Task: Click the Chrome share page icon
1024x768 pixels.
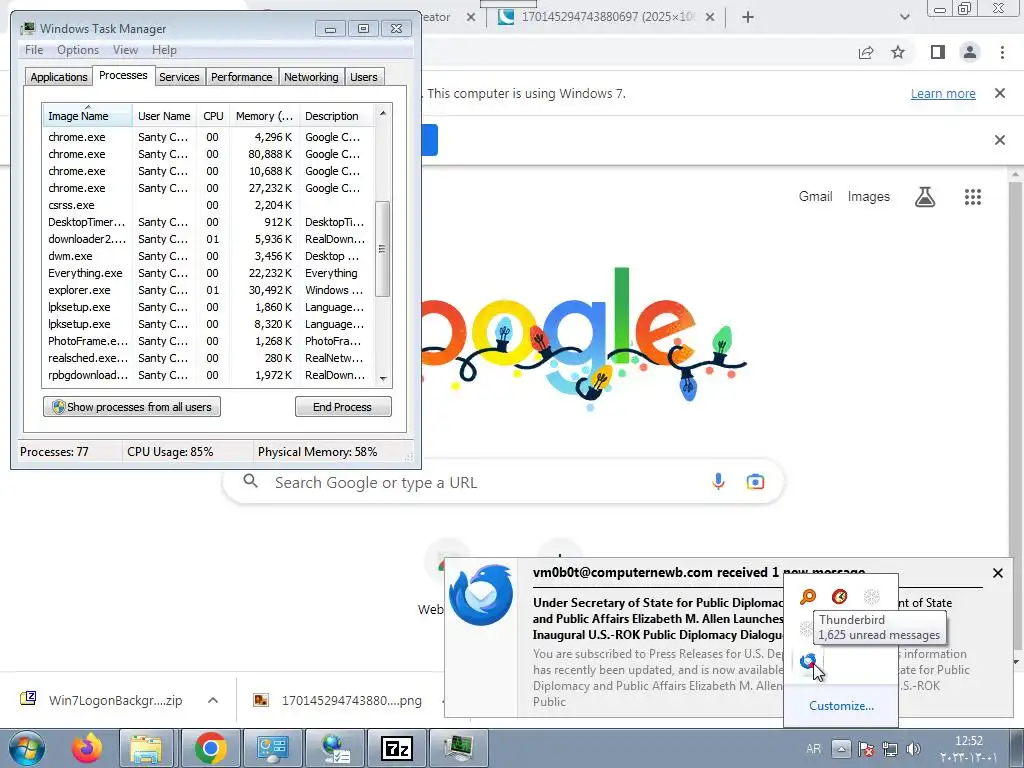Action: point(866,52)
